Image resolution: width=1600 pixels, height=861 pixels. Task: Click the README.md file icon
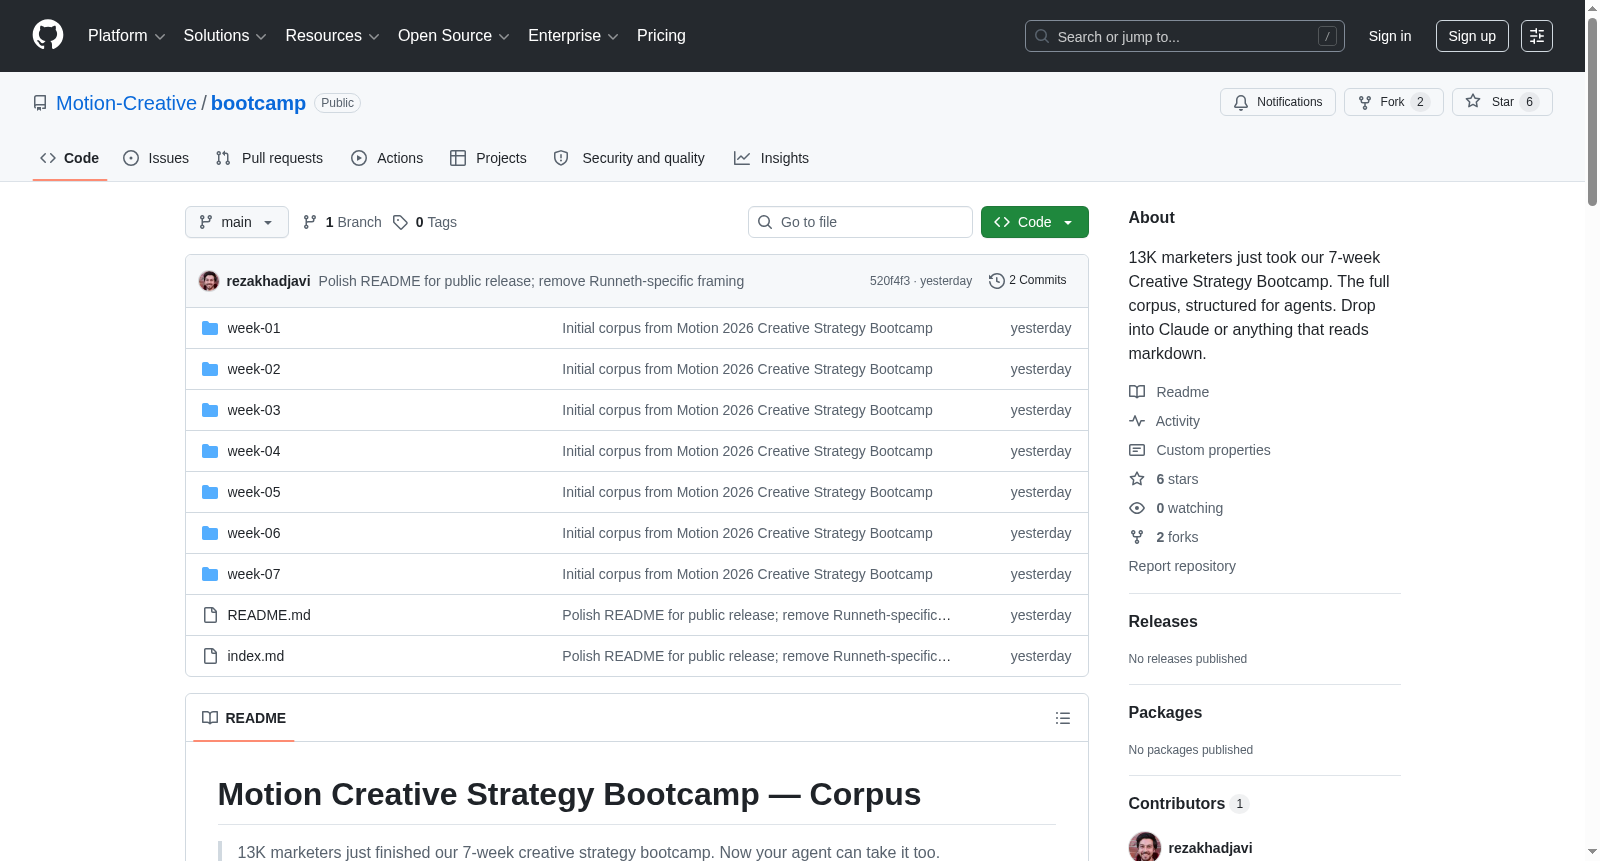(x=210, y=615)
